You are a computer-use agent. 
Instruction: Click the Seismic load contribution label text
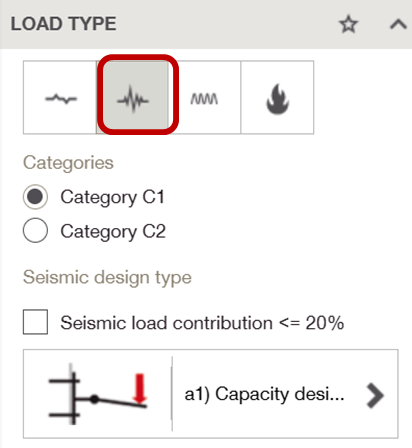click(x=202, y=323)
